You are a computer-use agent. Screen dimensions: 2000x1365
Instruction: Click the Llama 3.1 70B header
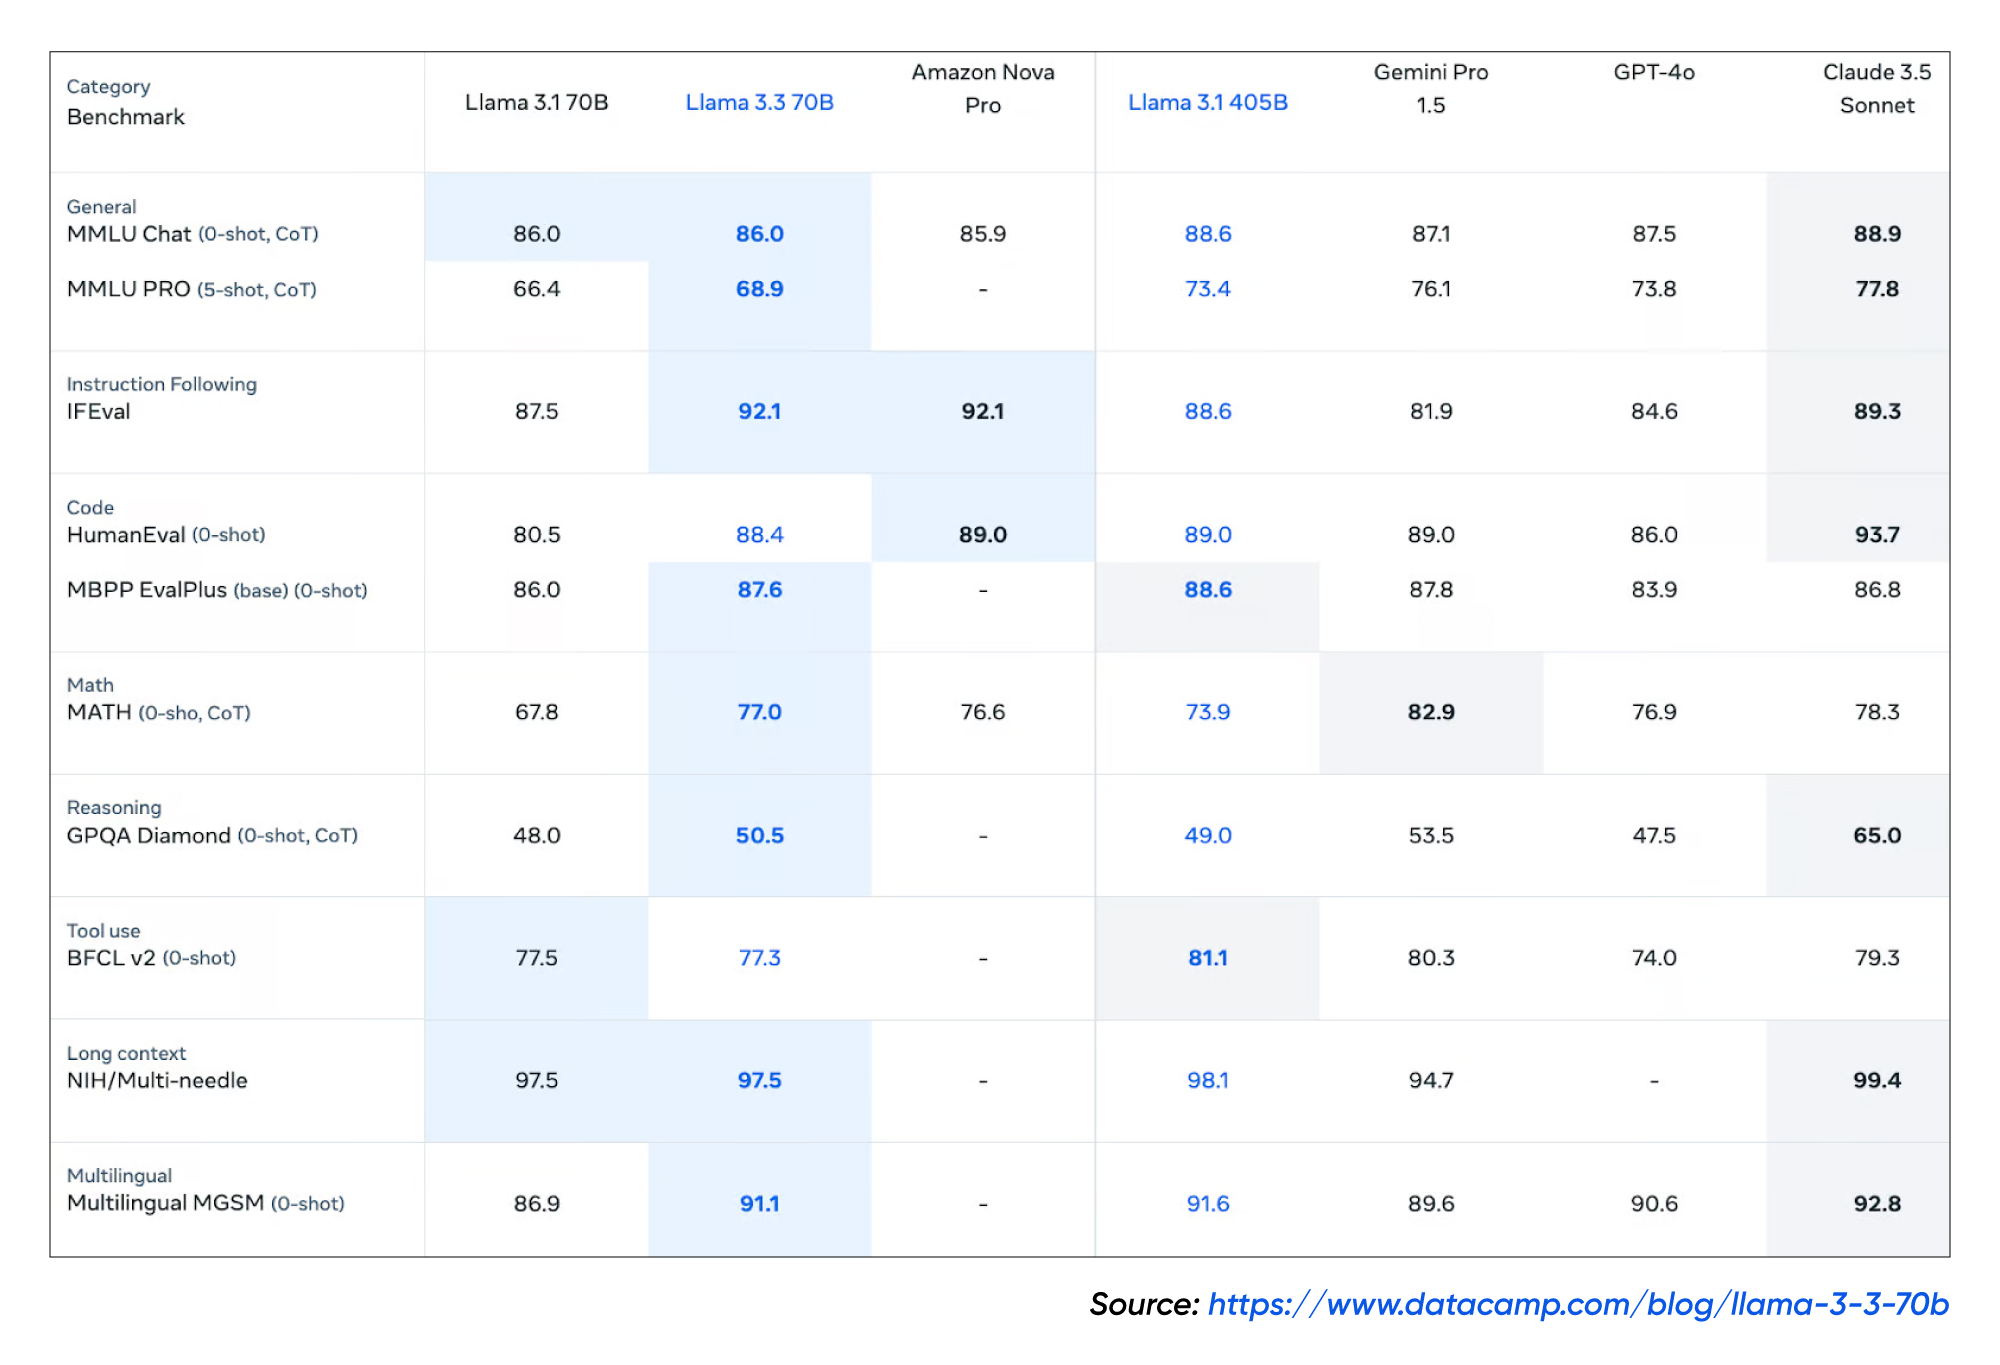click(536, 102)
